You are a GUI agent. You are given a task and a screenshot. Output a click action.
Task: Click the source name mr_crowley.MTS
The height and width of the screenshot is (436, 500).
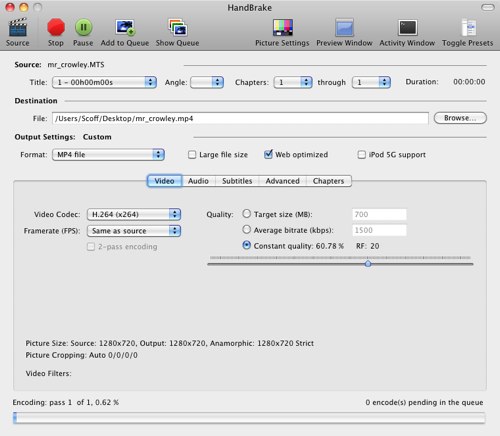[76, 65]
